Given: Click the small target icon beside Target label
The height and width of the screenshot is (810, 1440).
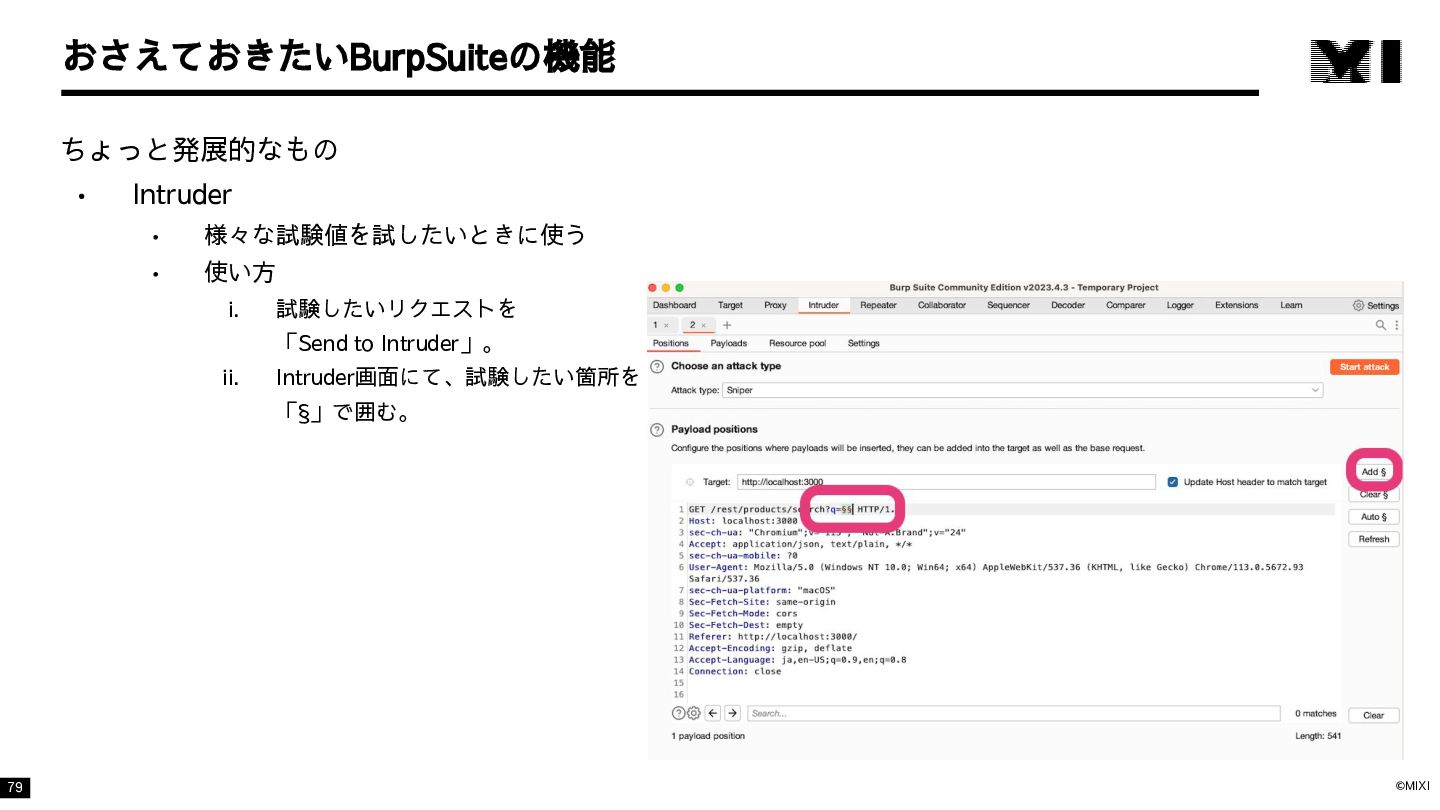Looking at the screenshot, I should point(690,482).
